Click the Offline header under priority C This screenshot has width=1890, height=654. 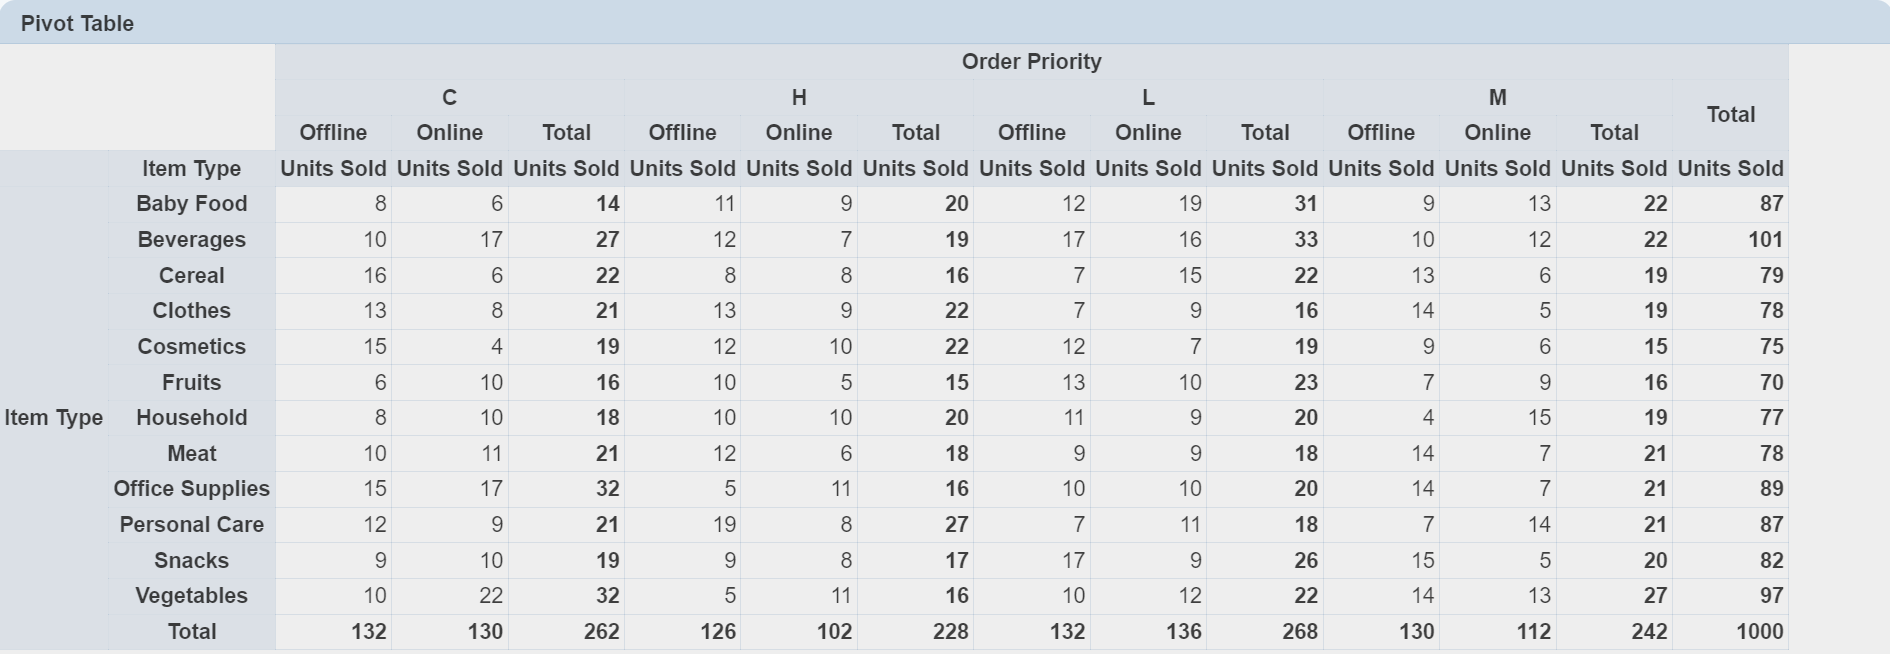click(x=333, y=133)
